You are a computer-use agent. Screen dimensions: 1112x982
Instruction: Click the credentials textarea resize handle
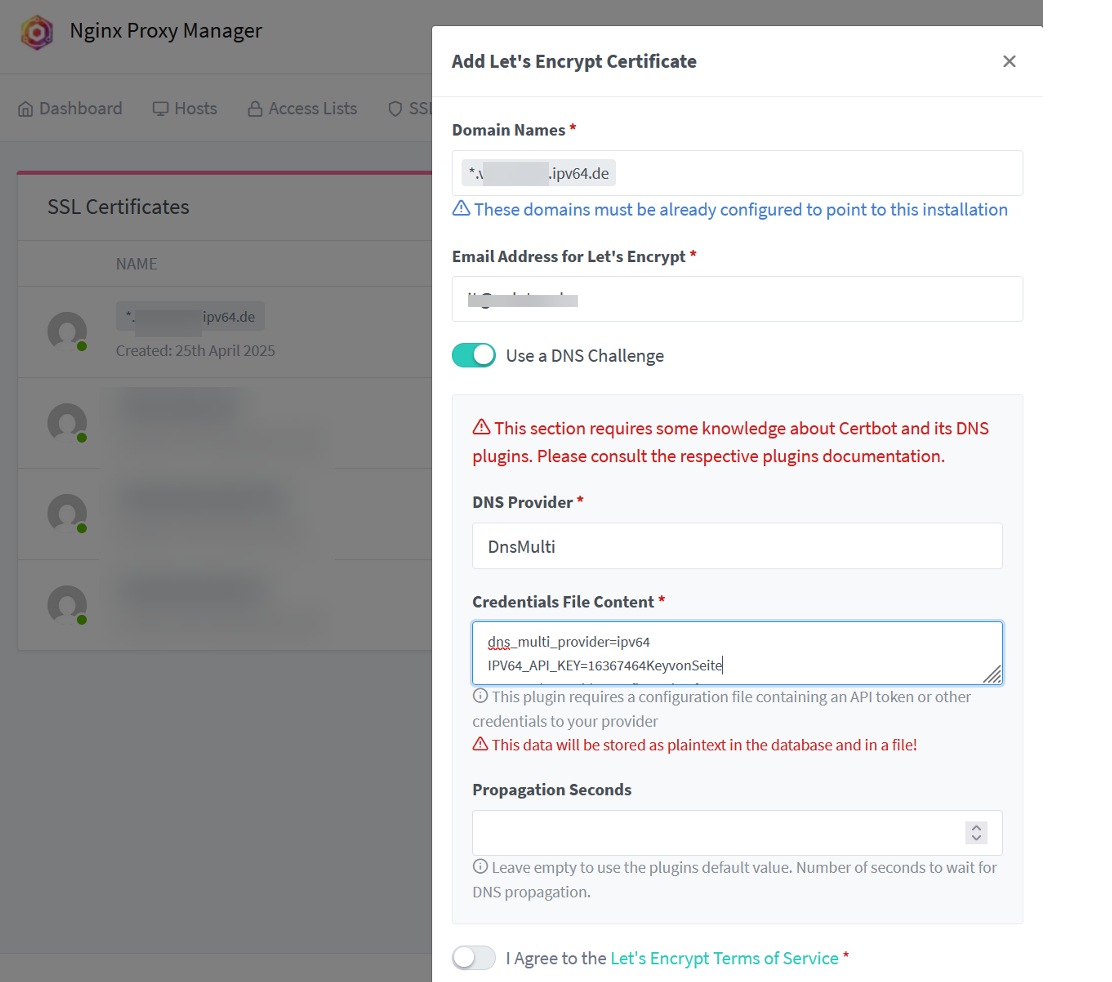click(x=991, y=675)
